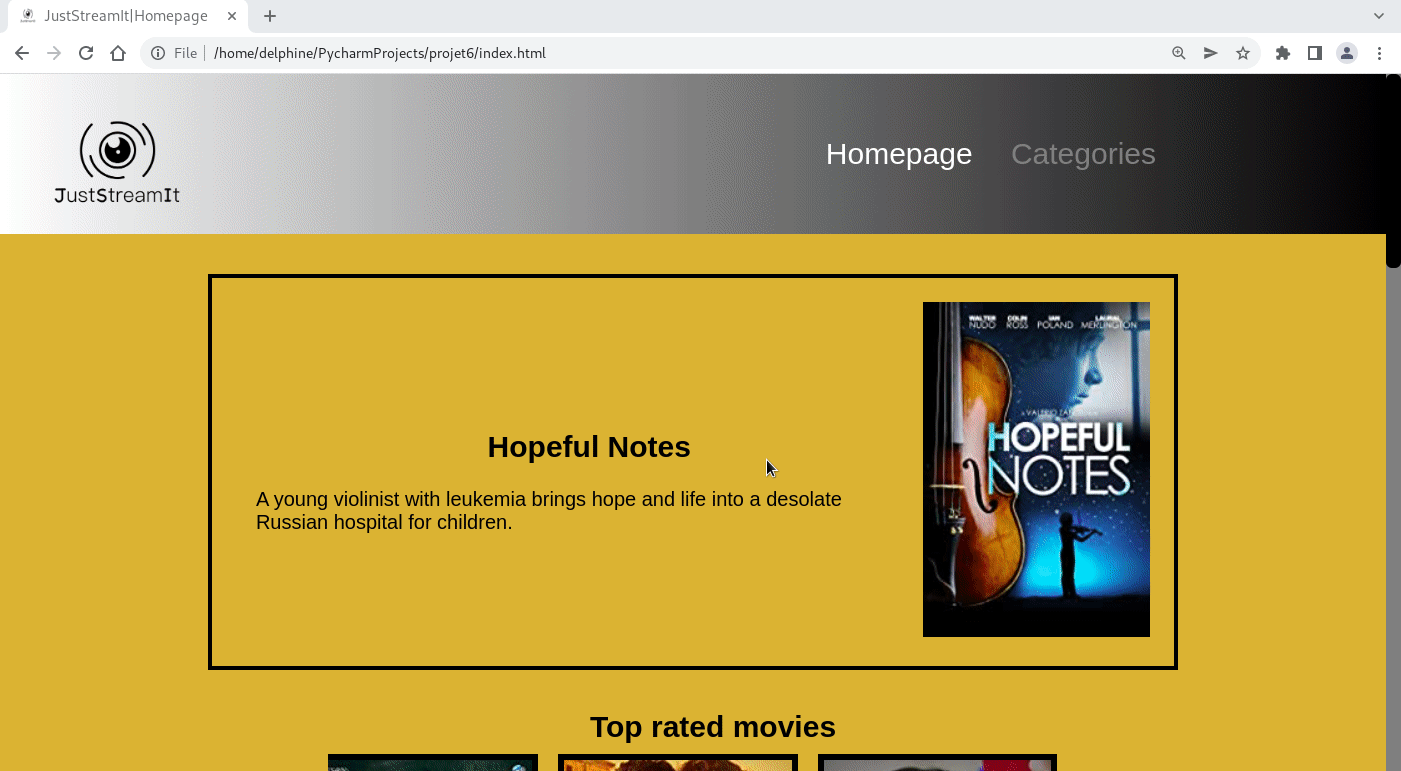Image resolution: width=1401 pixels, height=771 pixels.
Task: Open the Homepage navigation link
Action: coord(899,154)
